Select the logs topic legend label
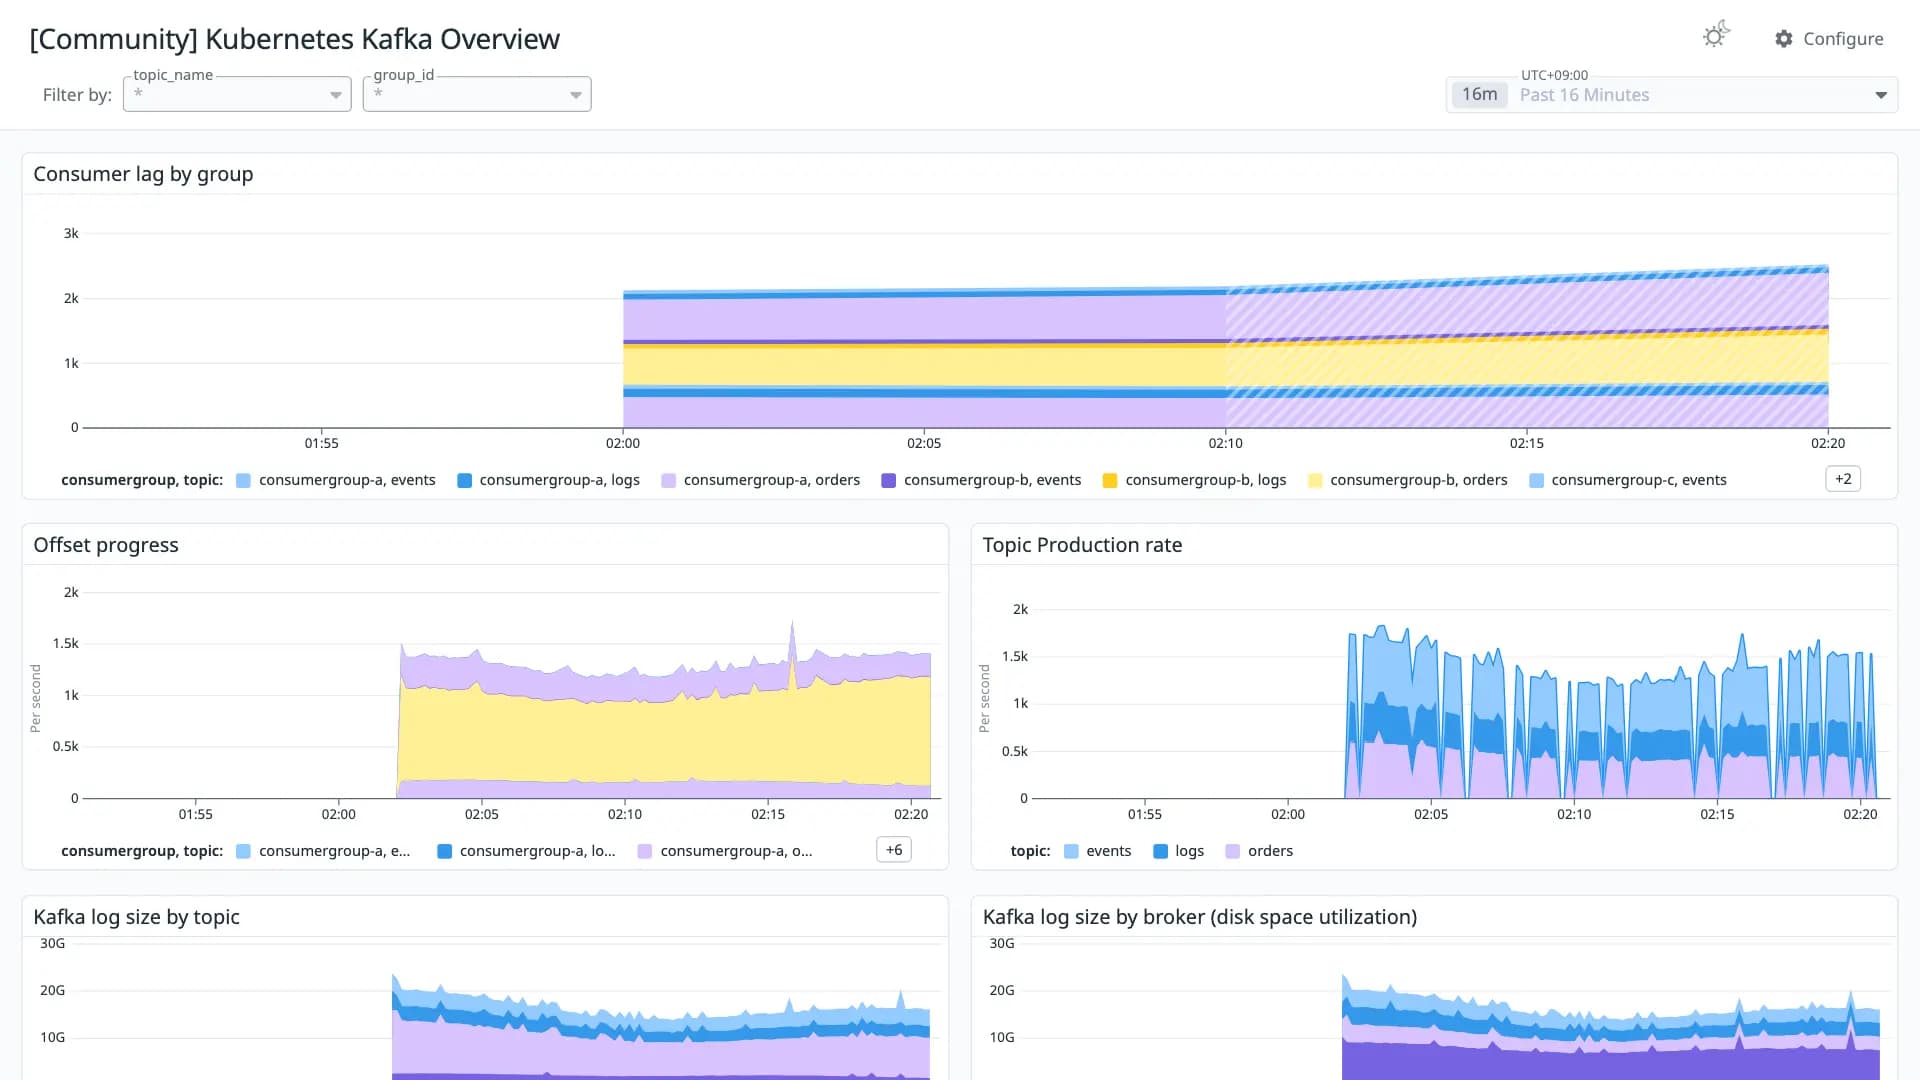The width and height of the screenshot is (1920, 1080). (x=1189, y=851)
